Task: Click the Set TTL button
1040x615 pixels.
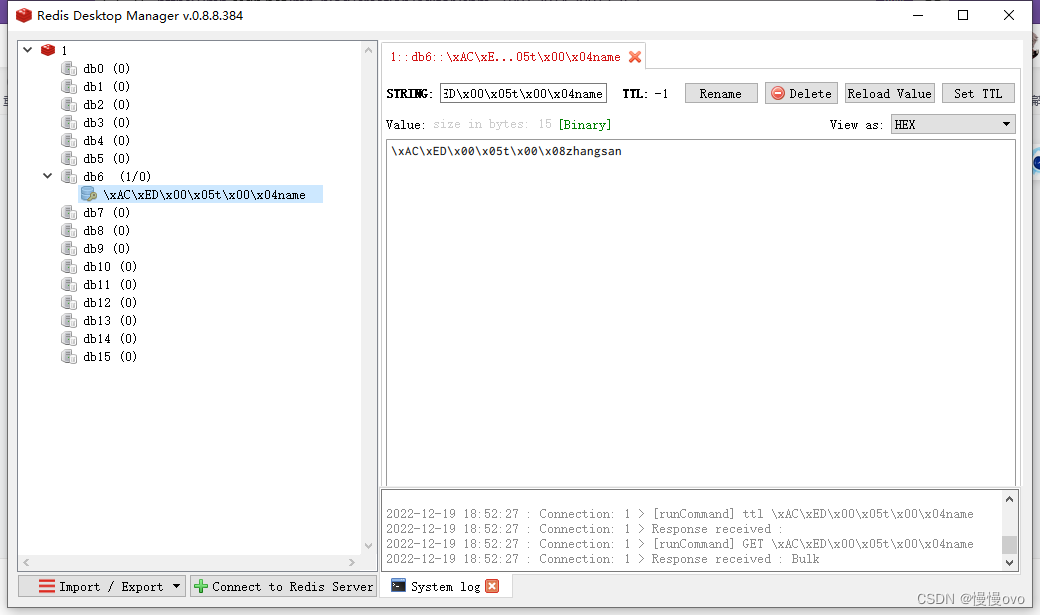Action: (977, 93)
